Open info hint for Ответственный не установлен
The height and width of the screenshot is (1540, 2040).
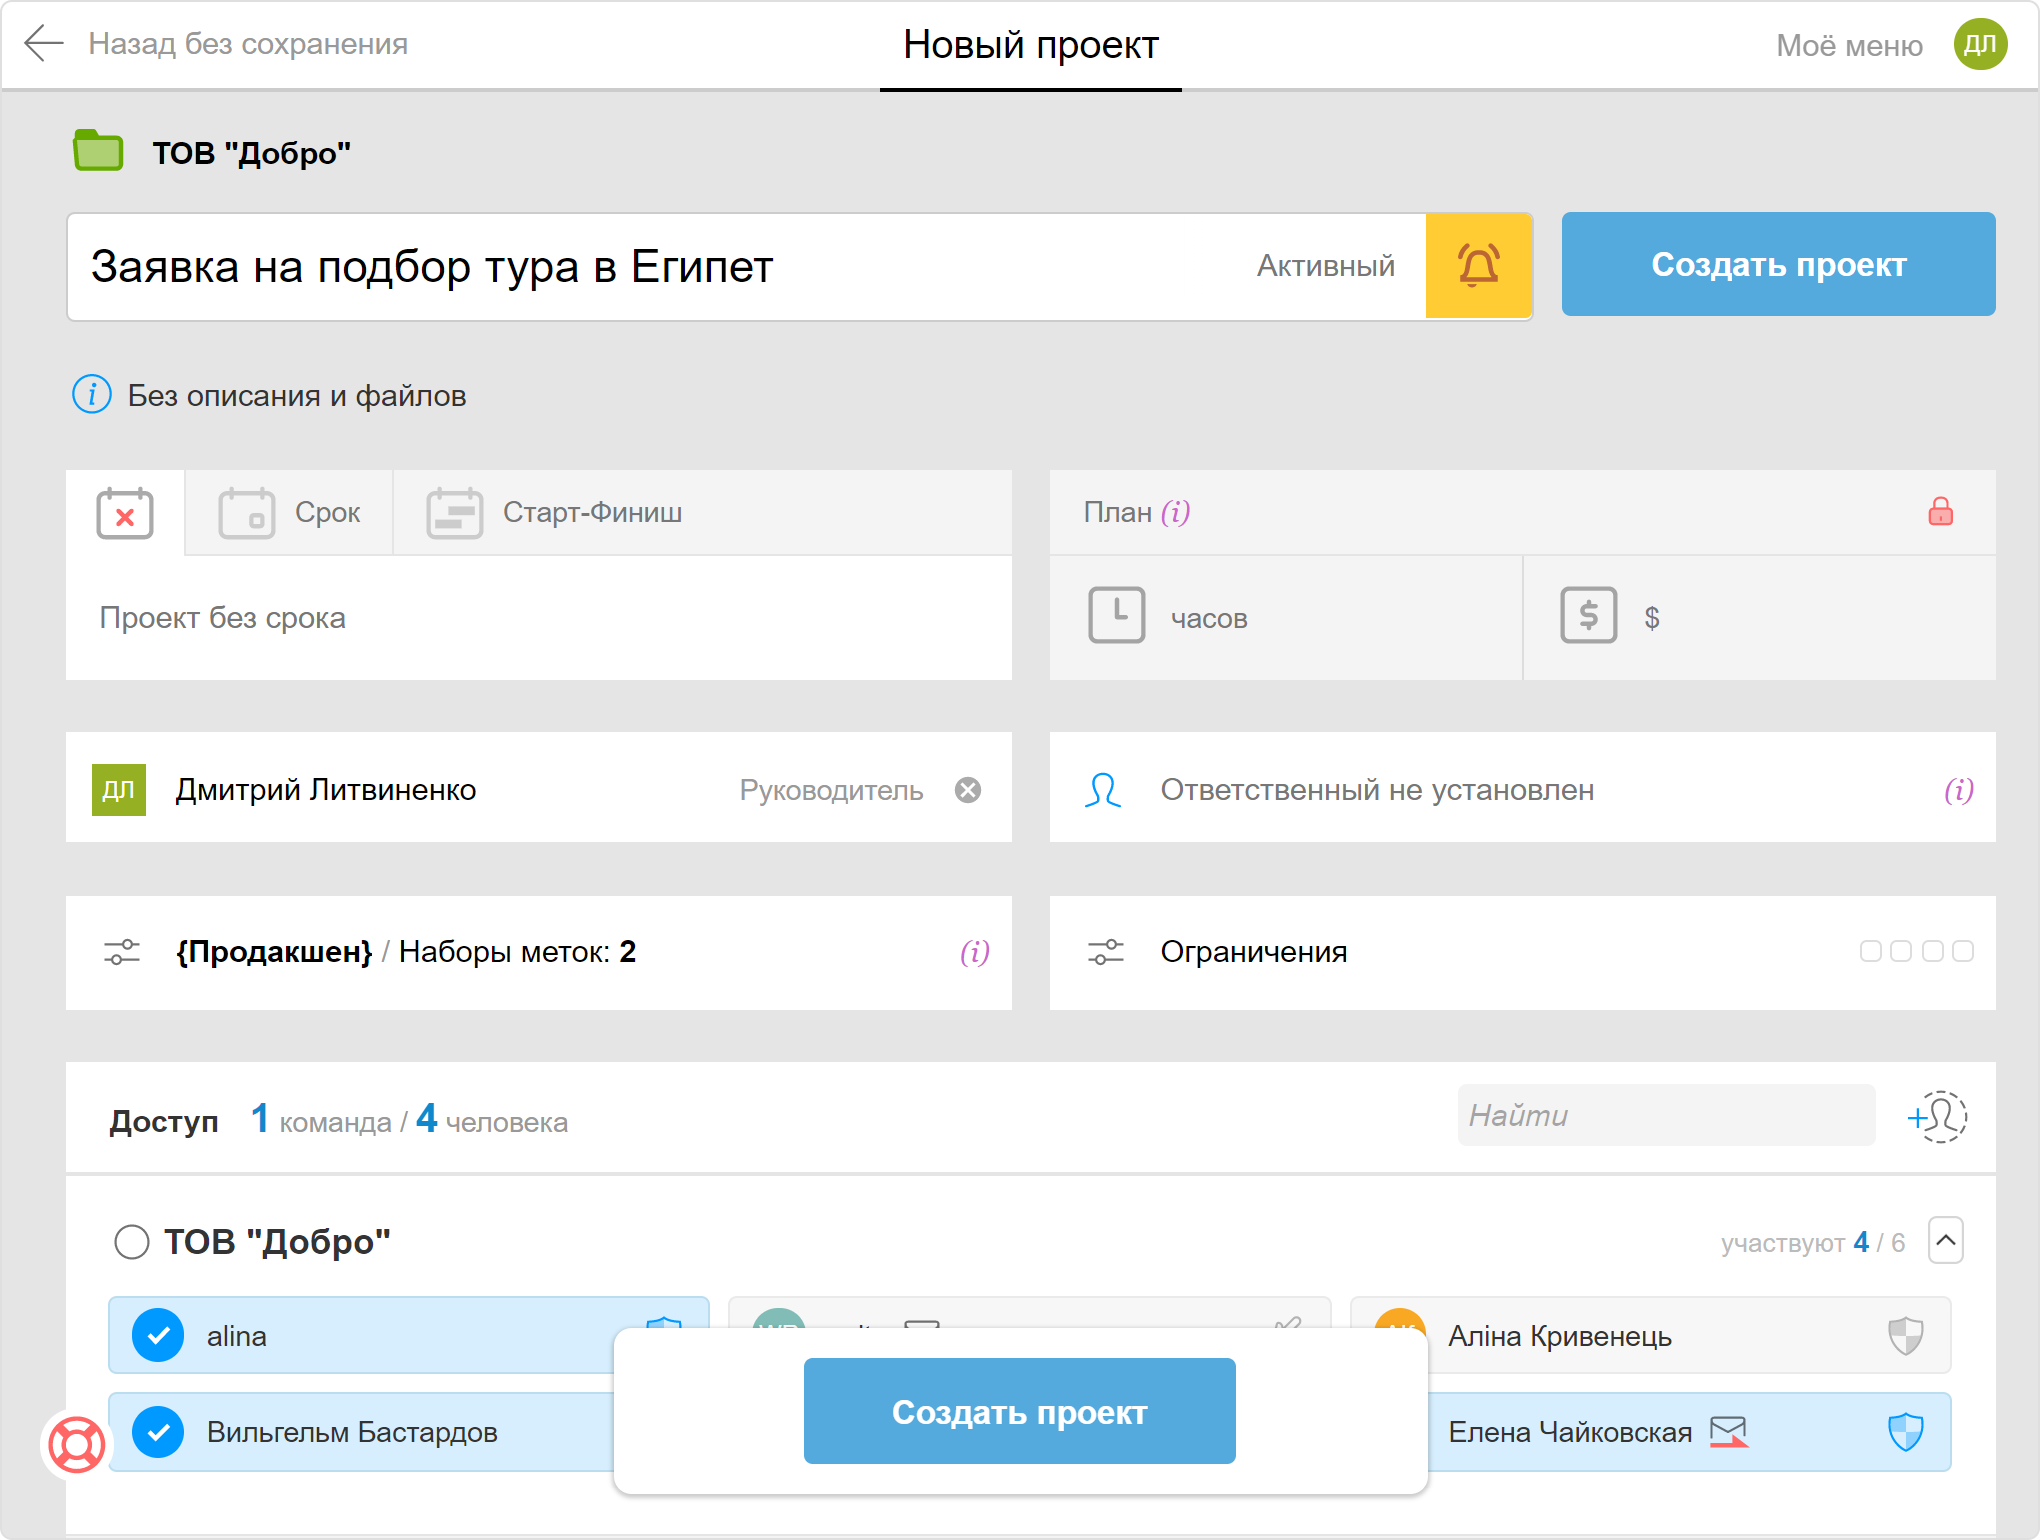(1958, 790)
